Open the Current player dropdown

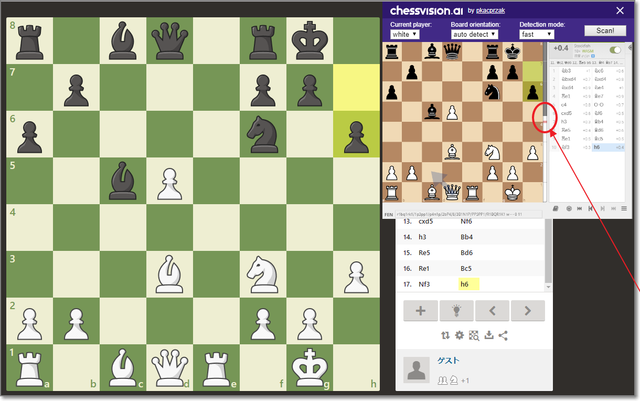point(404,34)
